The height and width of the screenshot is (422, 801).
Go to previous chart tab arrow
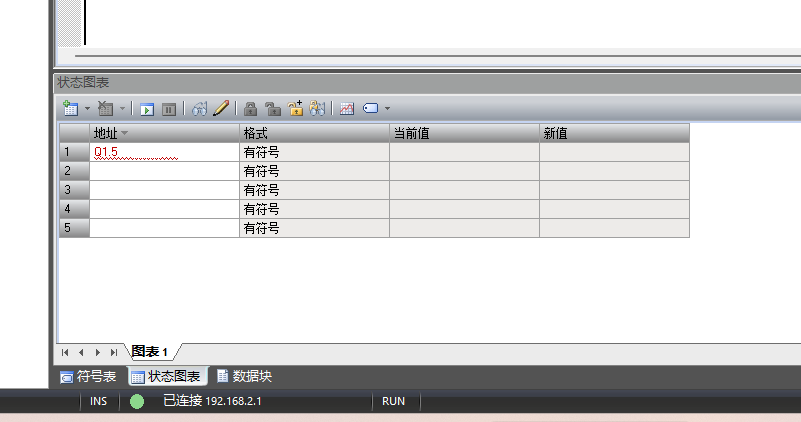click(x=81, y=353)
